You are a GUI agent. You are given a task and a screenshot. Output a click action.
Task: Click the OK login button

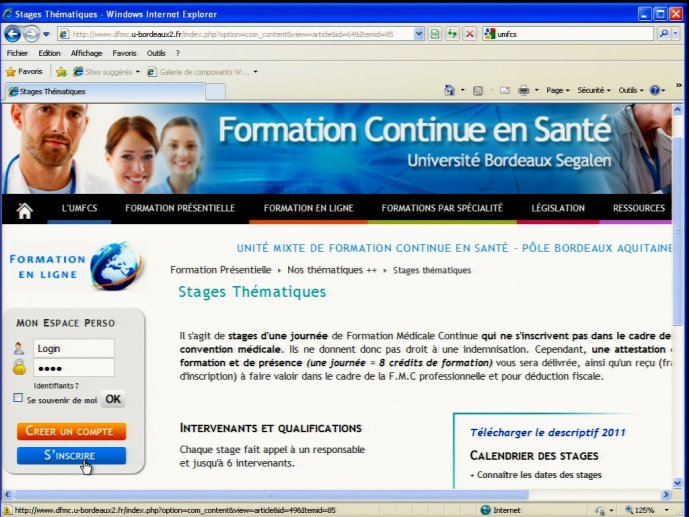tap(113, 399)
